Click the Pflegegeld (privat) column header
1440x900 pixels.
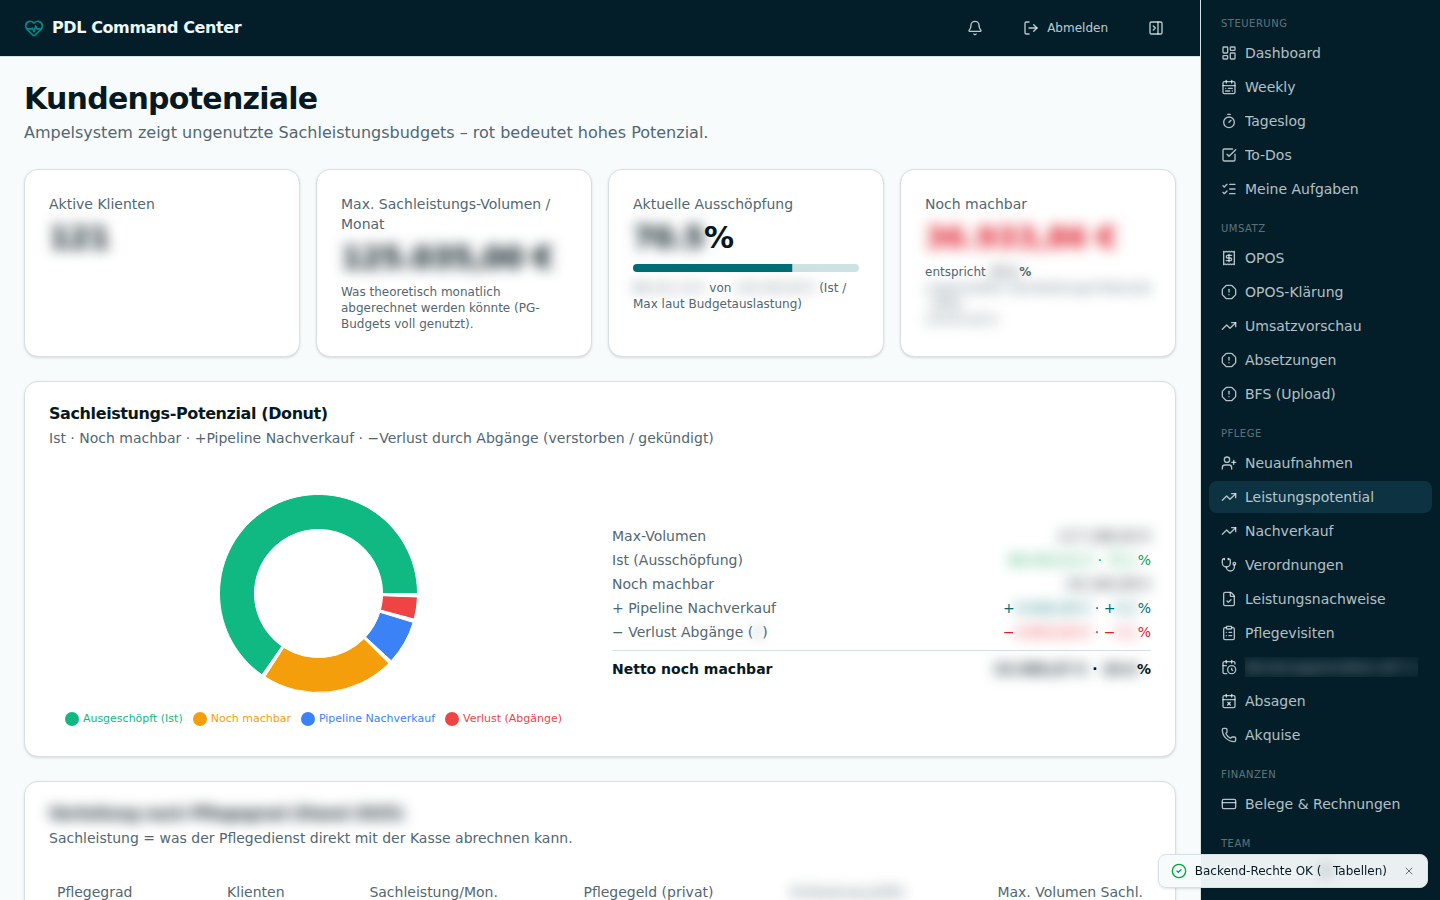pyautogui.click(x=648, y=892)
